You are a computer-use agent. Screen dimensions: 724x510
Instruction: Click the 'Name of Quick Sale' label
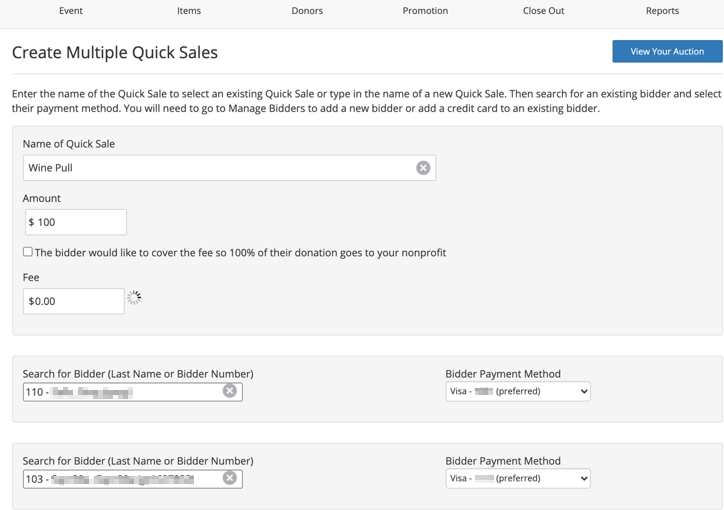pos(69,144)
